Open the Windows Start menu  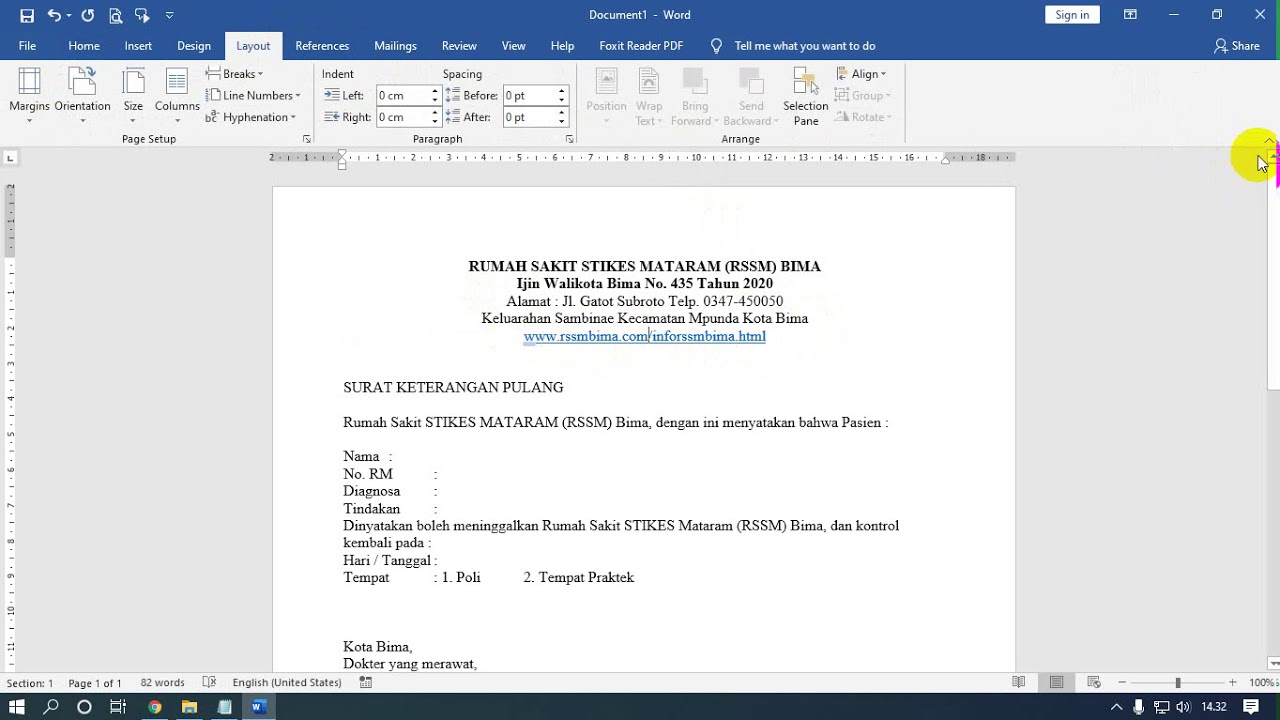point(17,707)
